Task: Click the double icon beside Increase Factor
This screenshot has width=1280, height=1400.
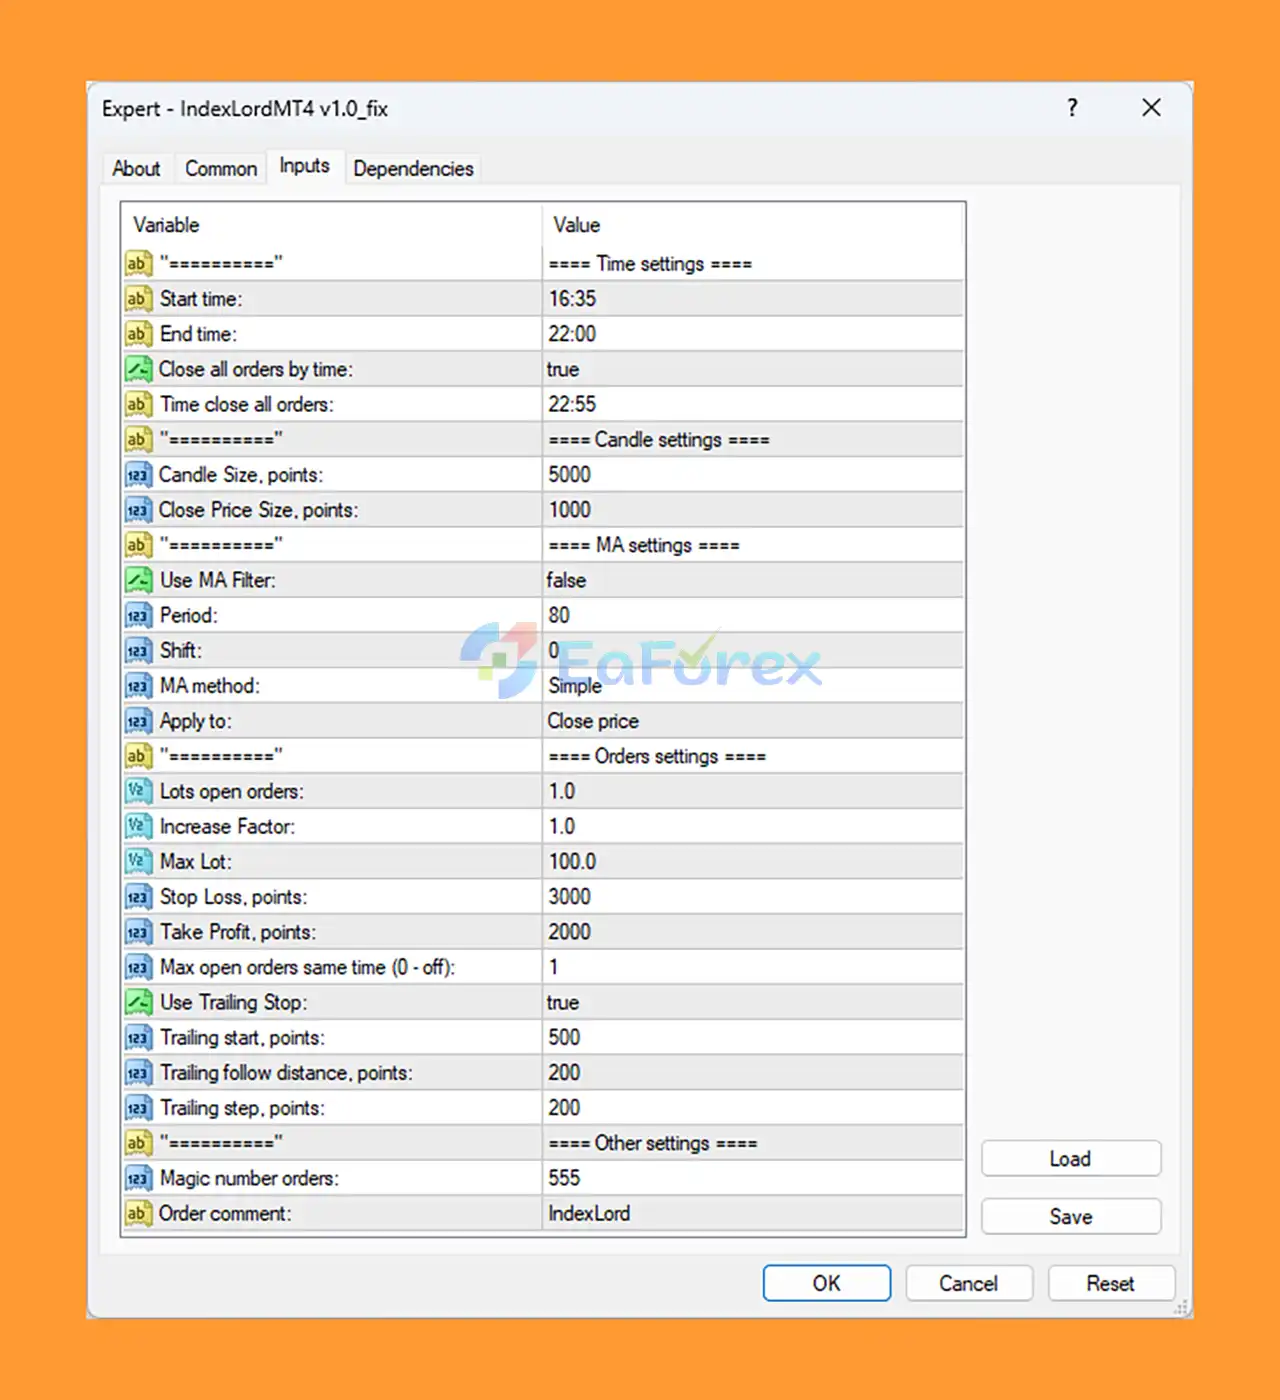Action: [x=138, y=826]
